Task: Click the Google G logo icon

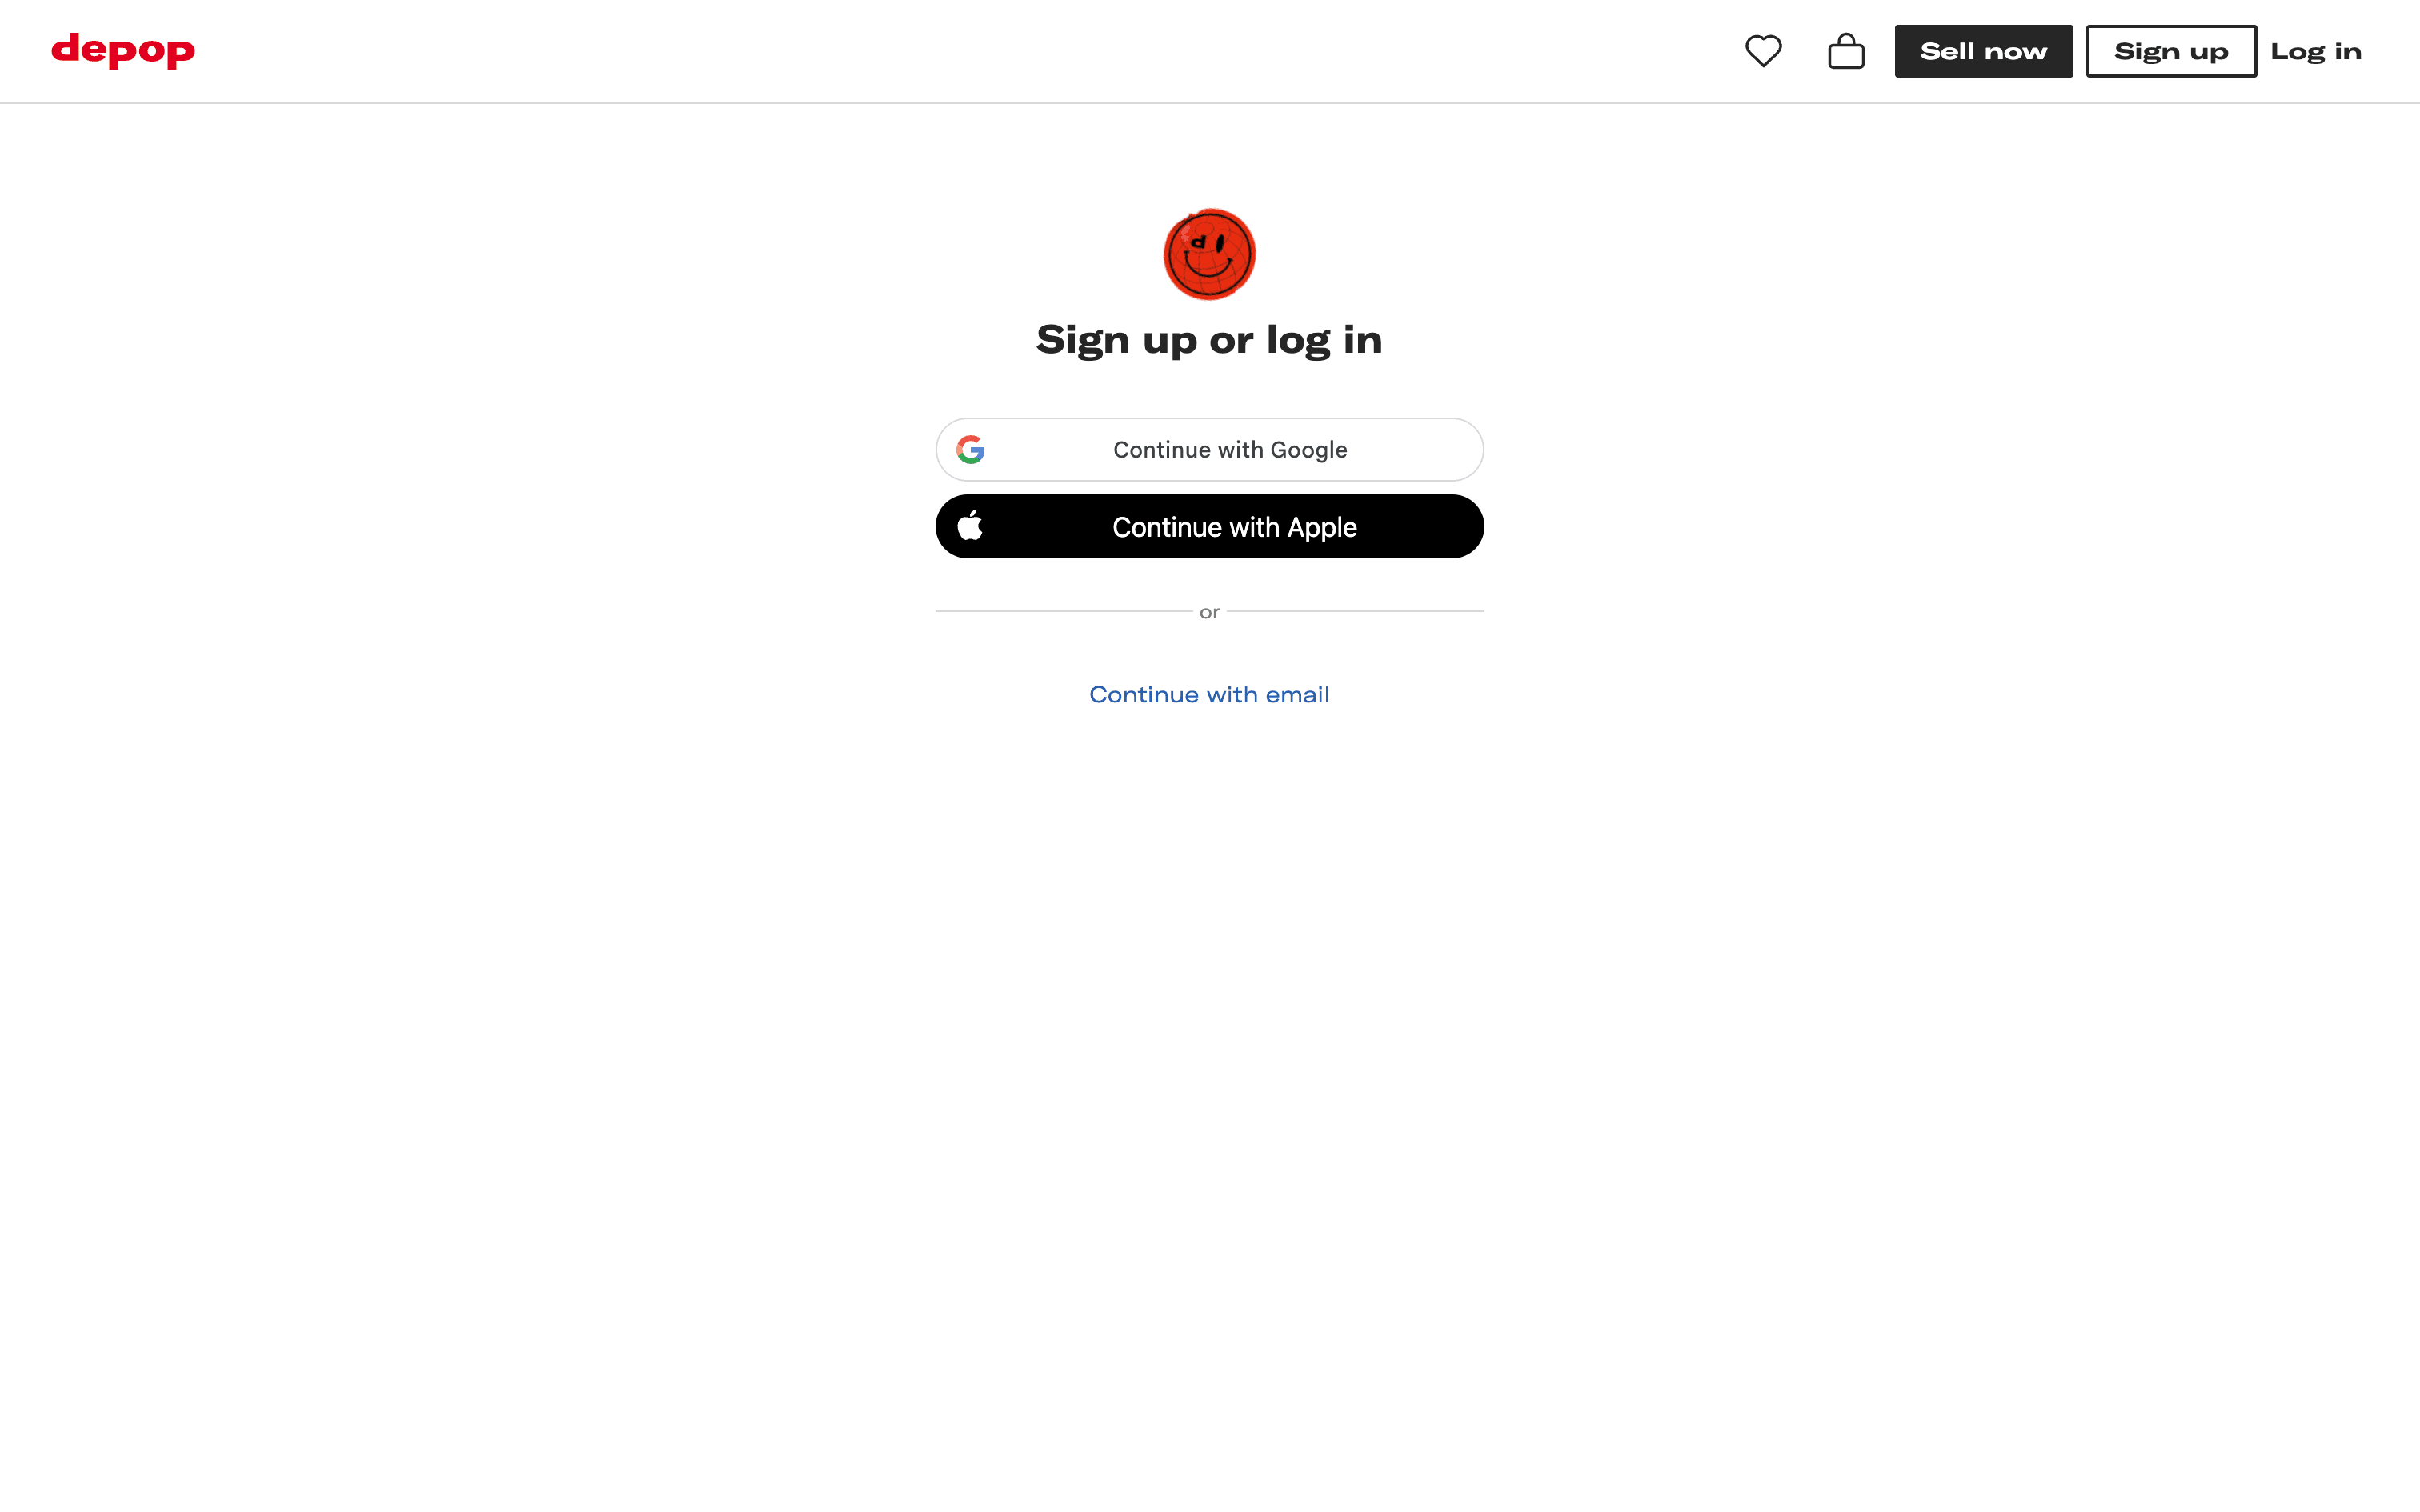Action: pyautogui.click(x=970, y=450)
